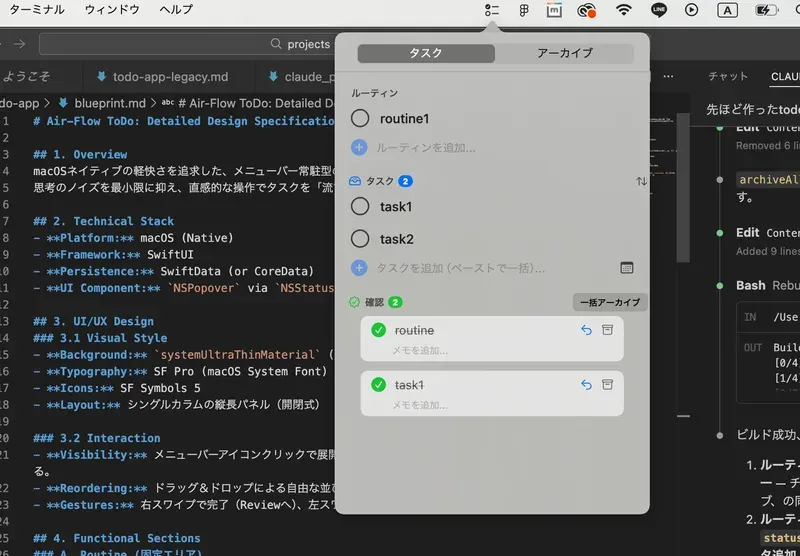The image size is (800, 556).
Task: Archive the completed task1 item
Action: (607, 385)
